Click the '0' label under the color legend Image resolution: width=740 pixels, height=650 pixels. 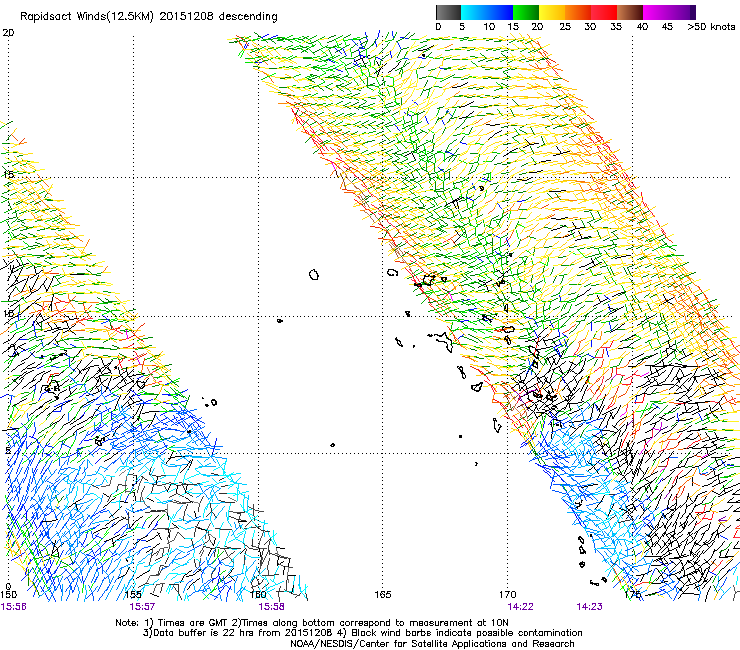point(438,27)
